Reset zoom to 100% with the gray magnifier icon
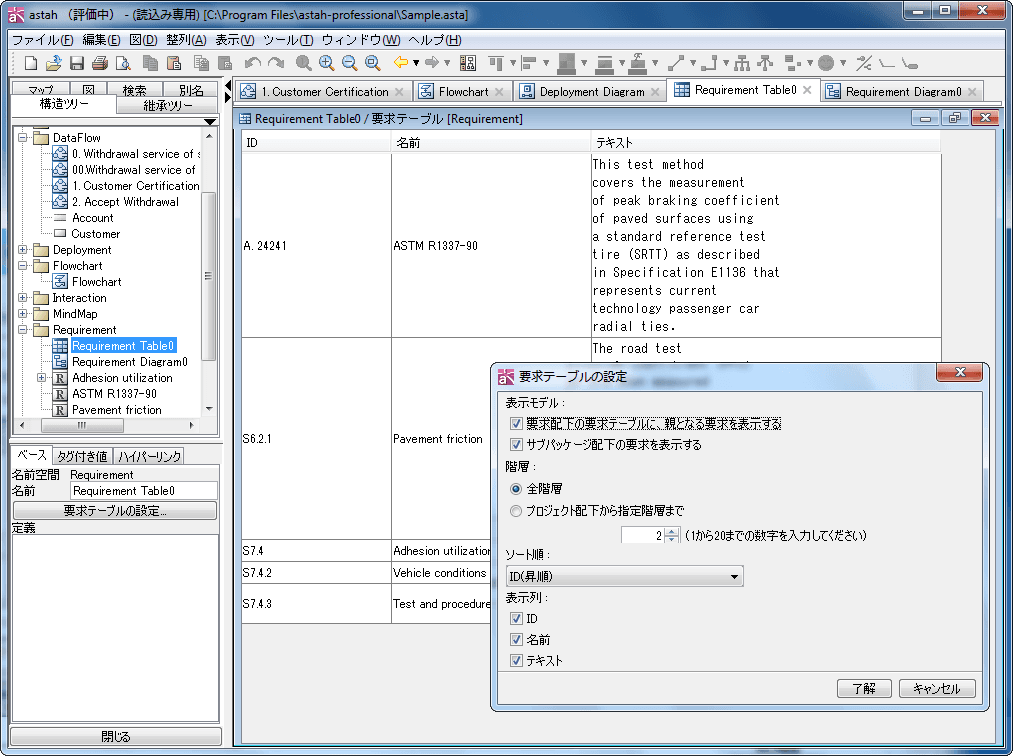The width and height of the screenshot is (1013, 756). tap(303, 63)
